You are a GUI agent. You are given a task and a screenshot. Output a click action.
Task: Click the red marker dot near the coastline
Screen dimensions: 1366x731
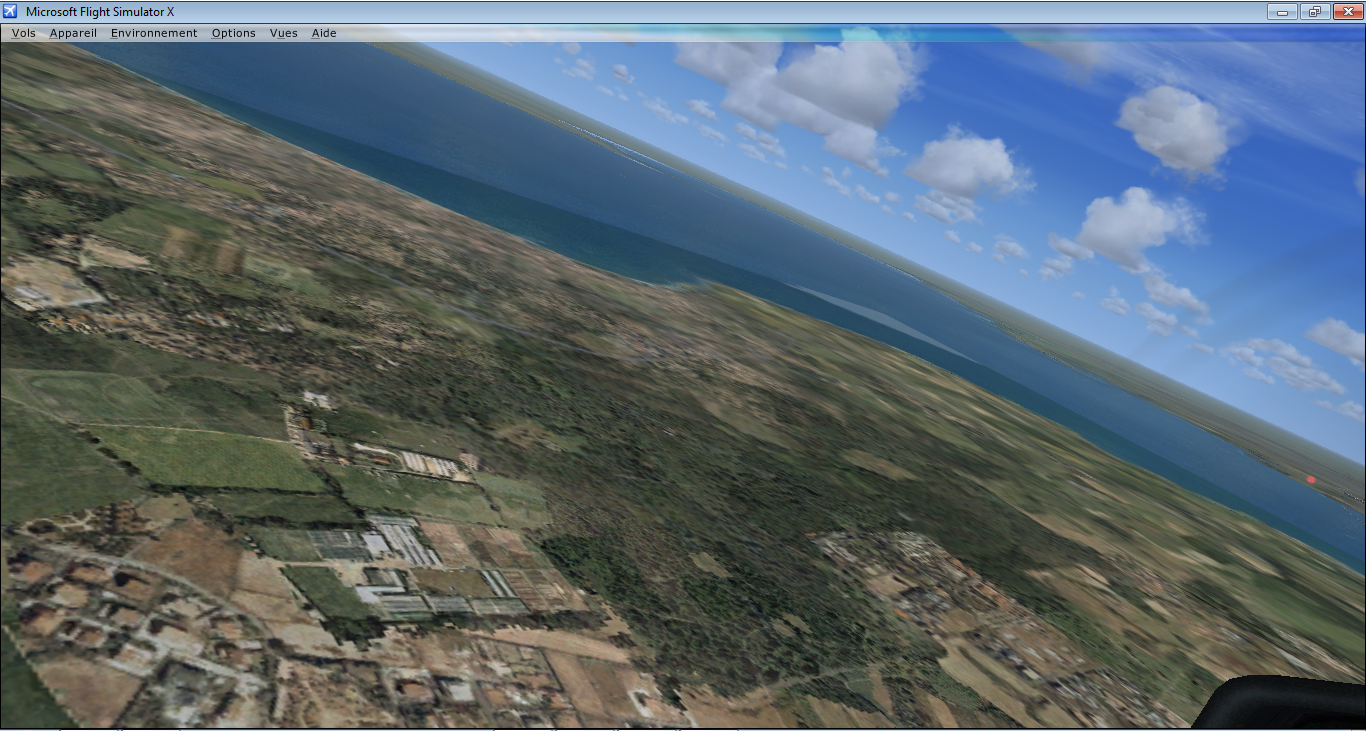tap(1311, 480)
